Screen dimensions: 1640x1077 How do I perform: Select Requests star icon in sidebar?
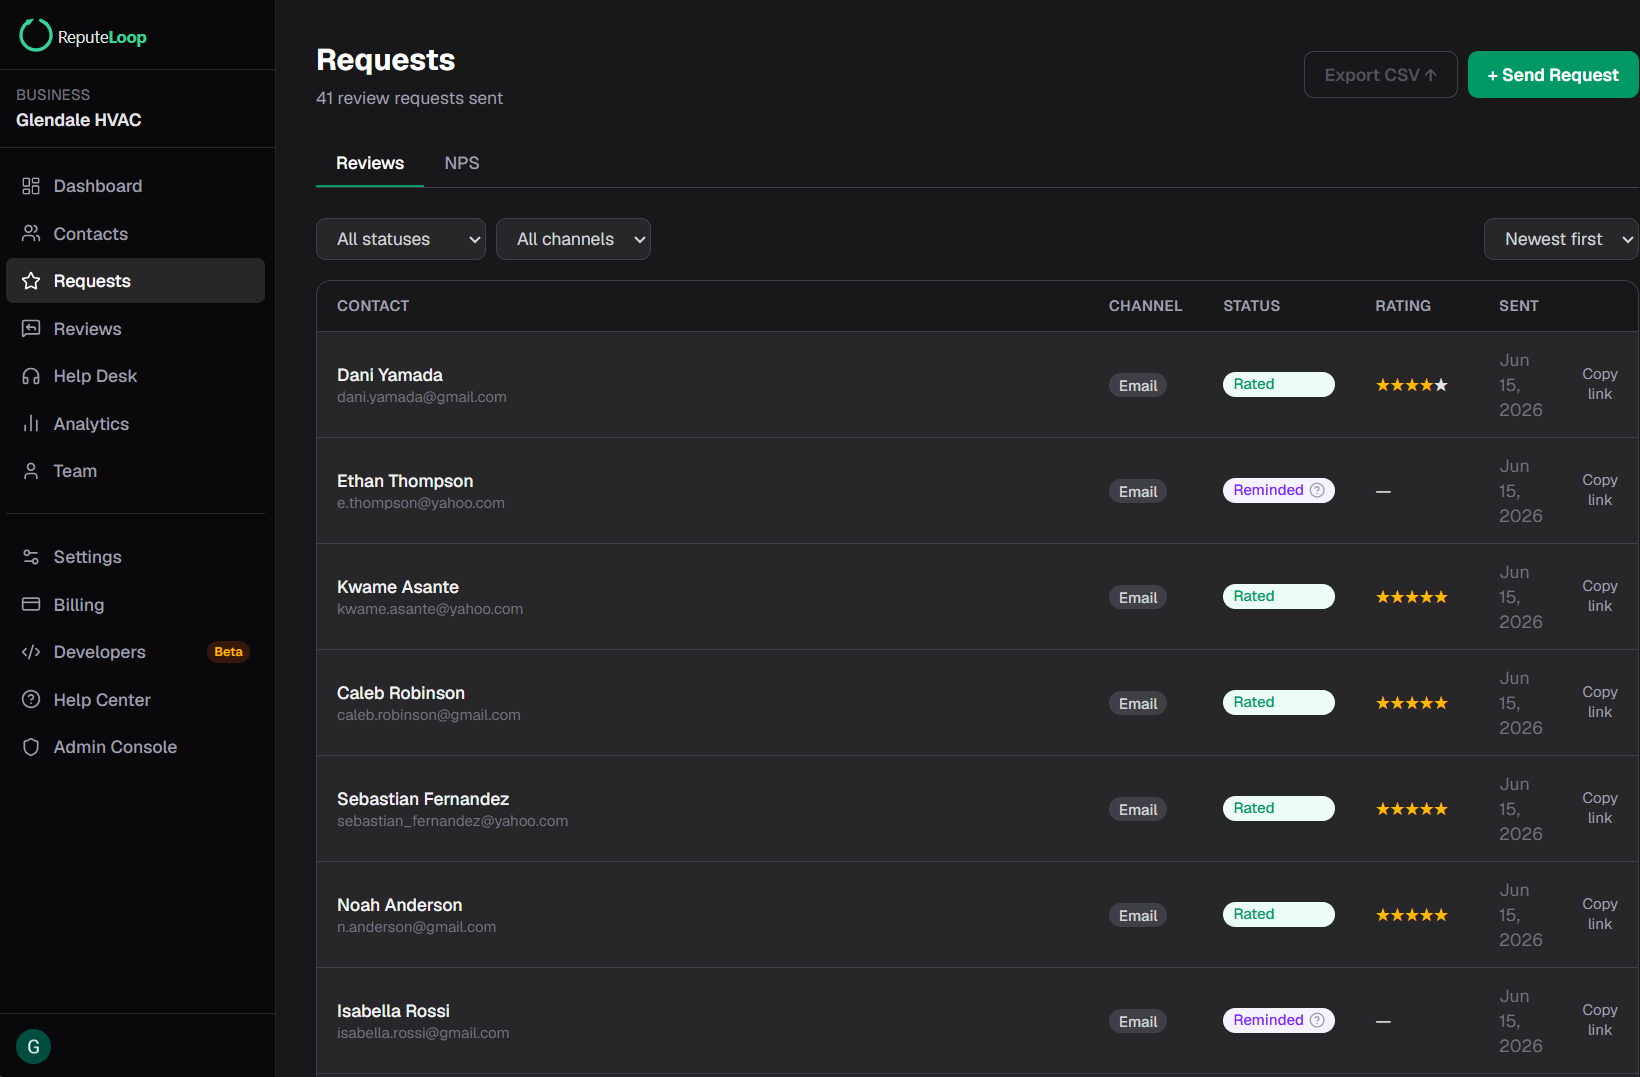[31, 281]
